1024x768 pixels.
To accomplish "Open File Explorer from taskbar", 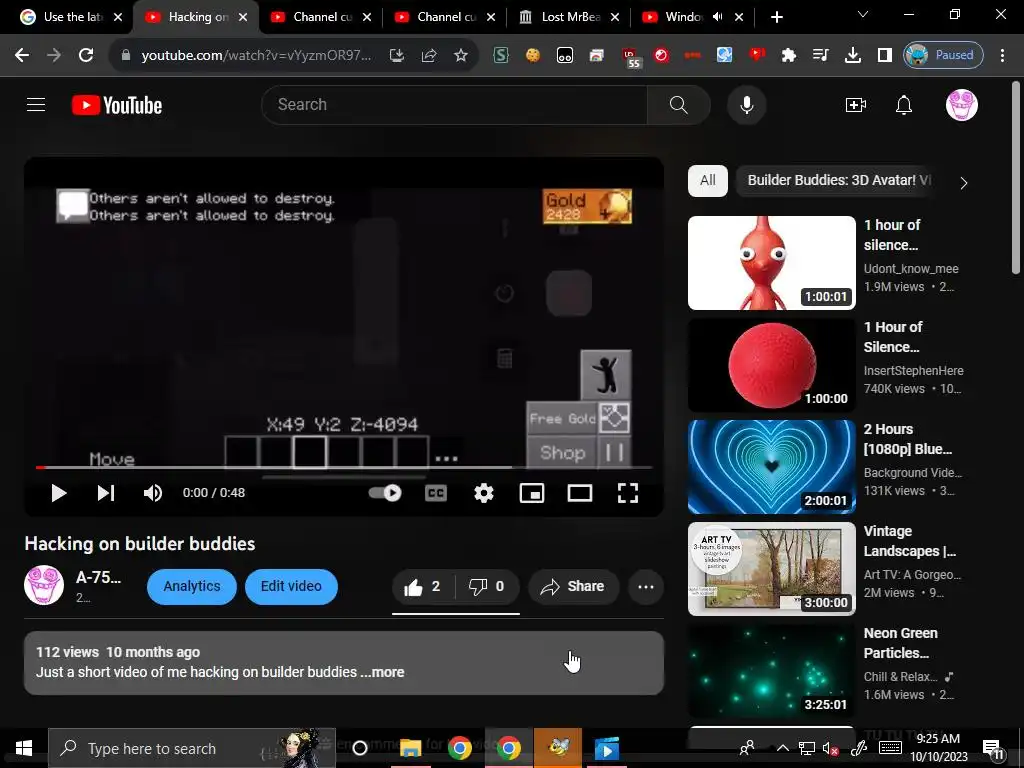I will tap(410, 748).
